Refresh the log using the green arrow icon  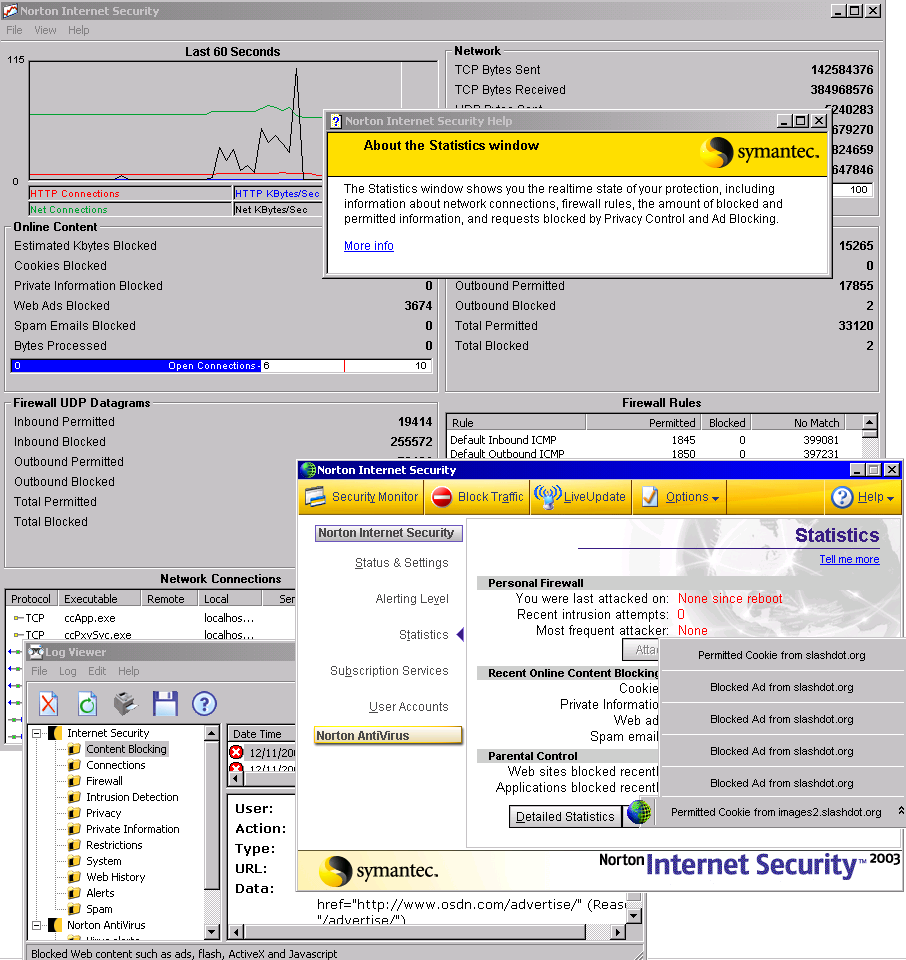pyautogui.click(x=87, y=703)
